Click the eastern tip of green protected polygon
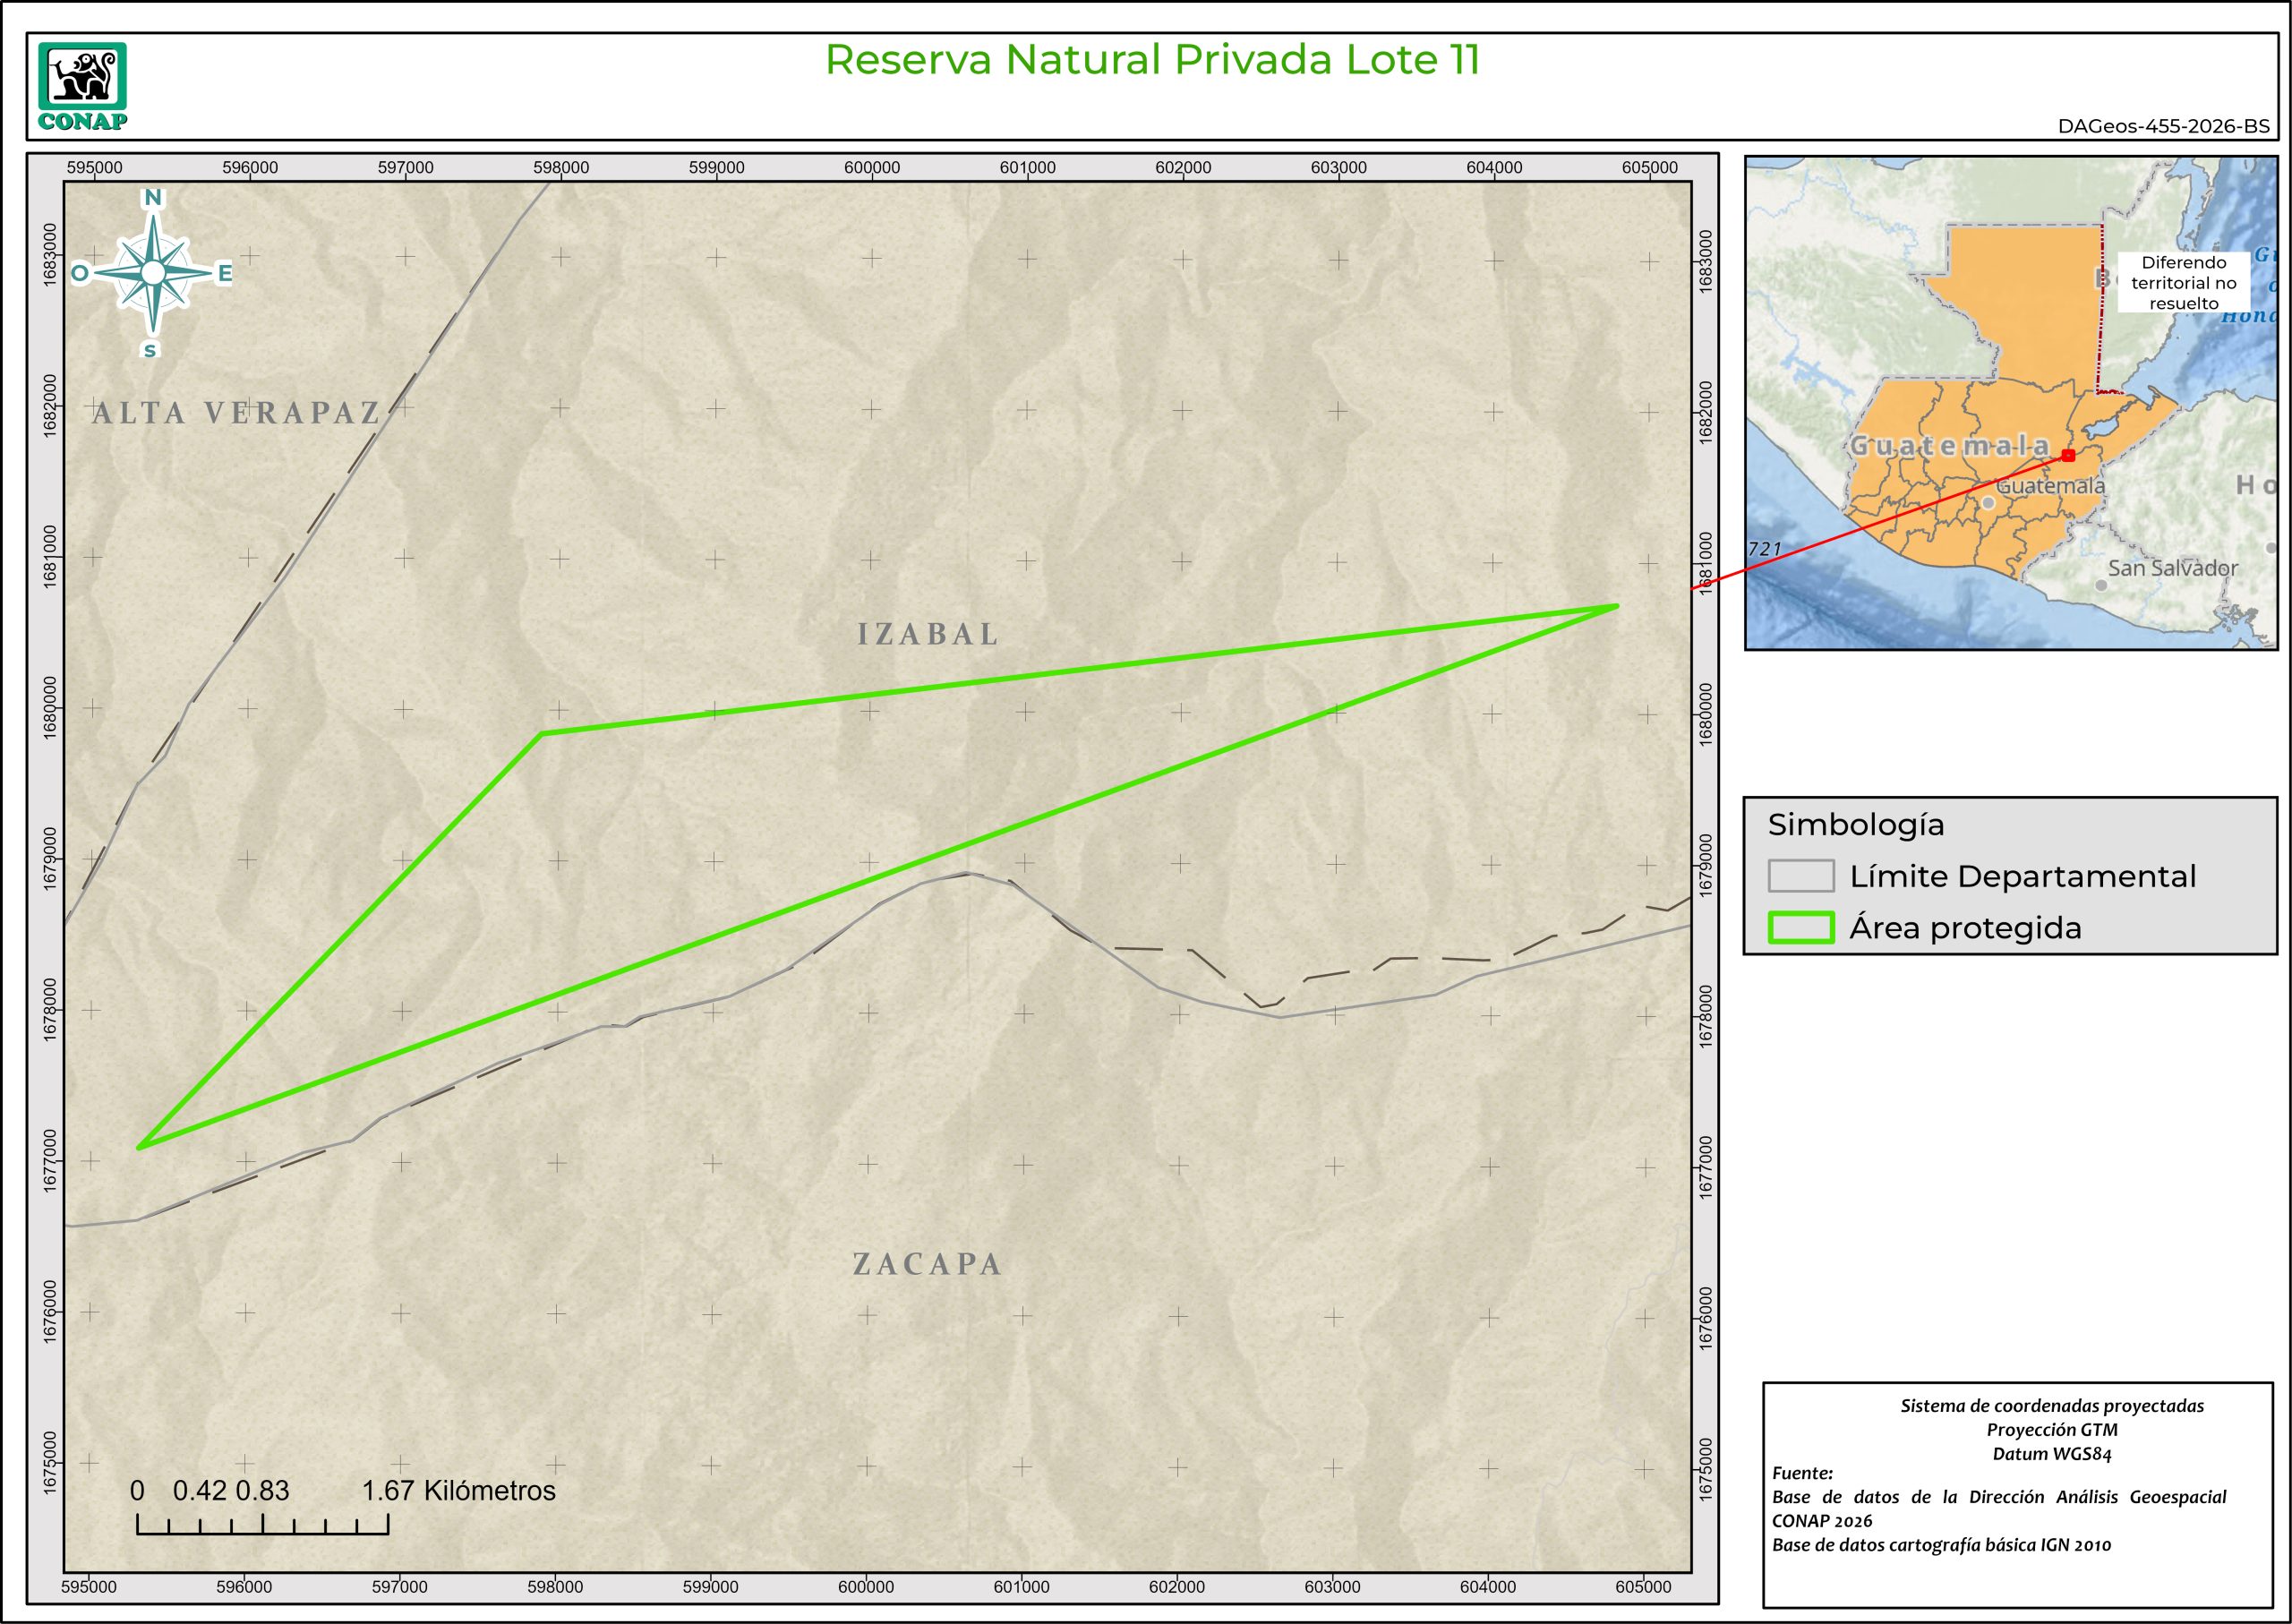Viewport: 2292px width, 1624px height. point(1616,606)
